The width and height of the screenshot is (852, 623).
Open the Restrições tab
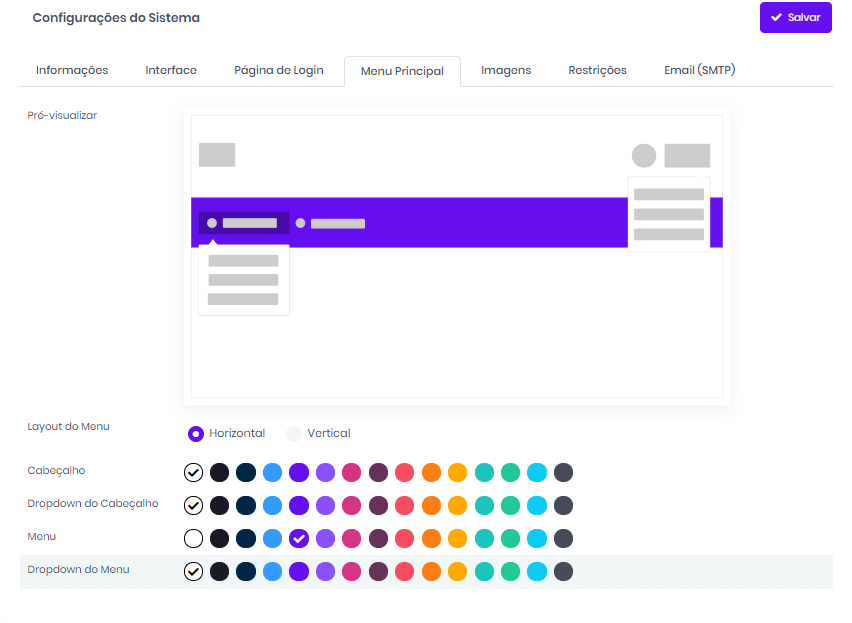(597, 70)
